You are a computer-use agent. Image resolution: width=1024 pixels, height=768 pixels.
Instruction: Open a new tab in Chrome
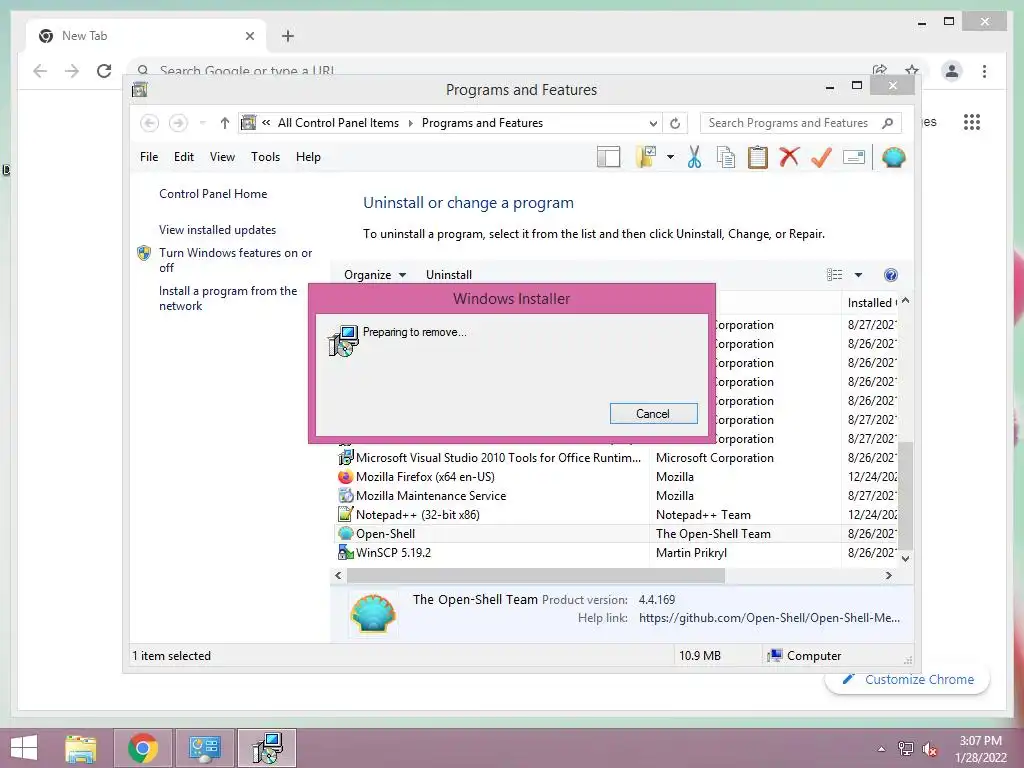click(x=288, y=36)
